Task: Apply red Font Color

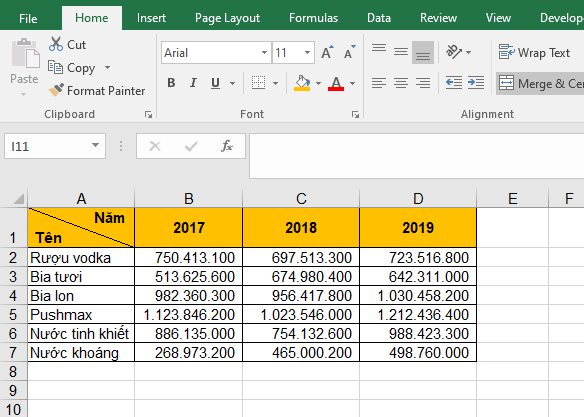Action: tap(336, 83)
